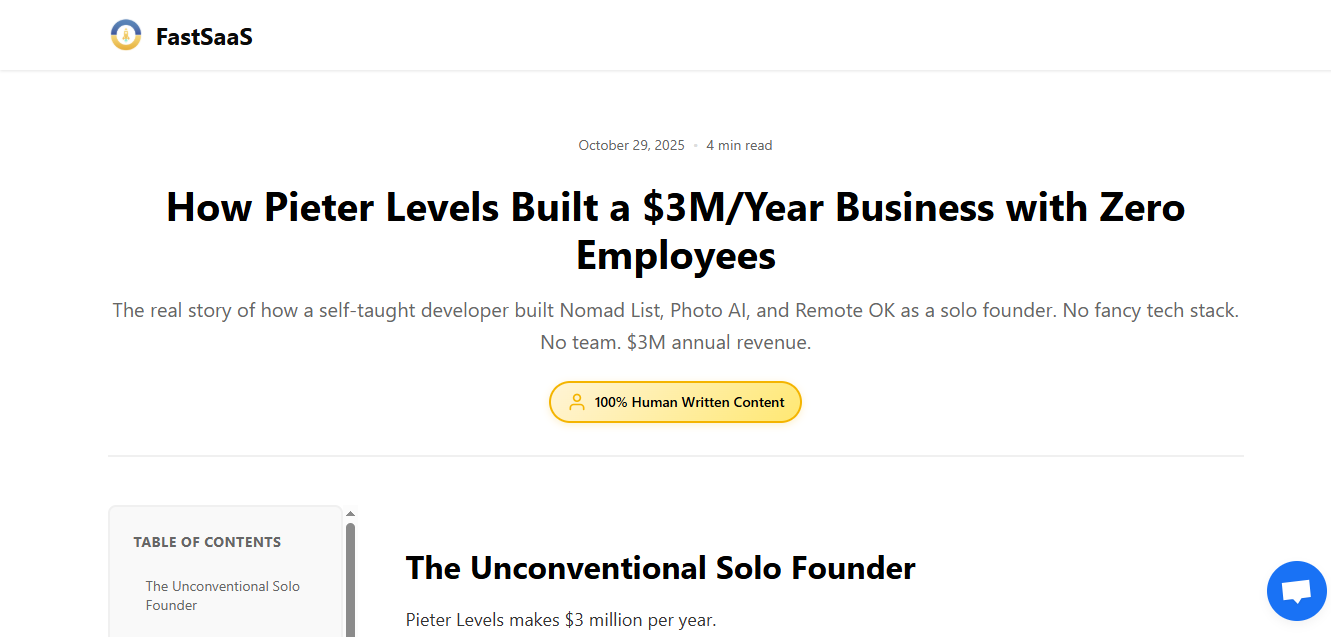
Task: Click the October 29, 2025 date text
Action: (x=631, y=145)
